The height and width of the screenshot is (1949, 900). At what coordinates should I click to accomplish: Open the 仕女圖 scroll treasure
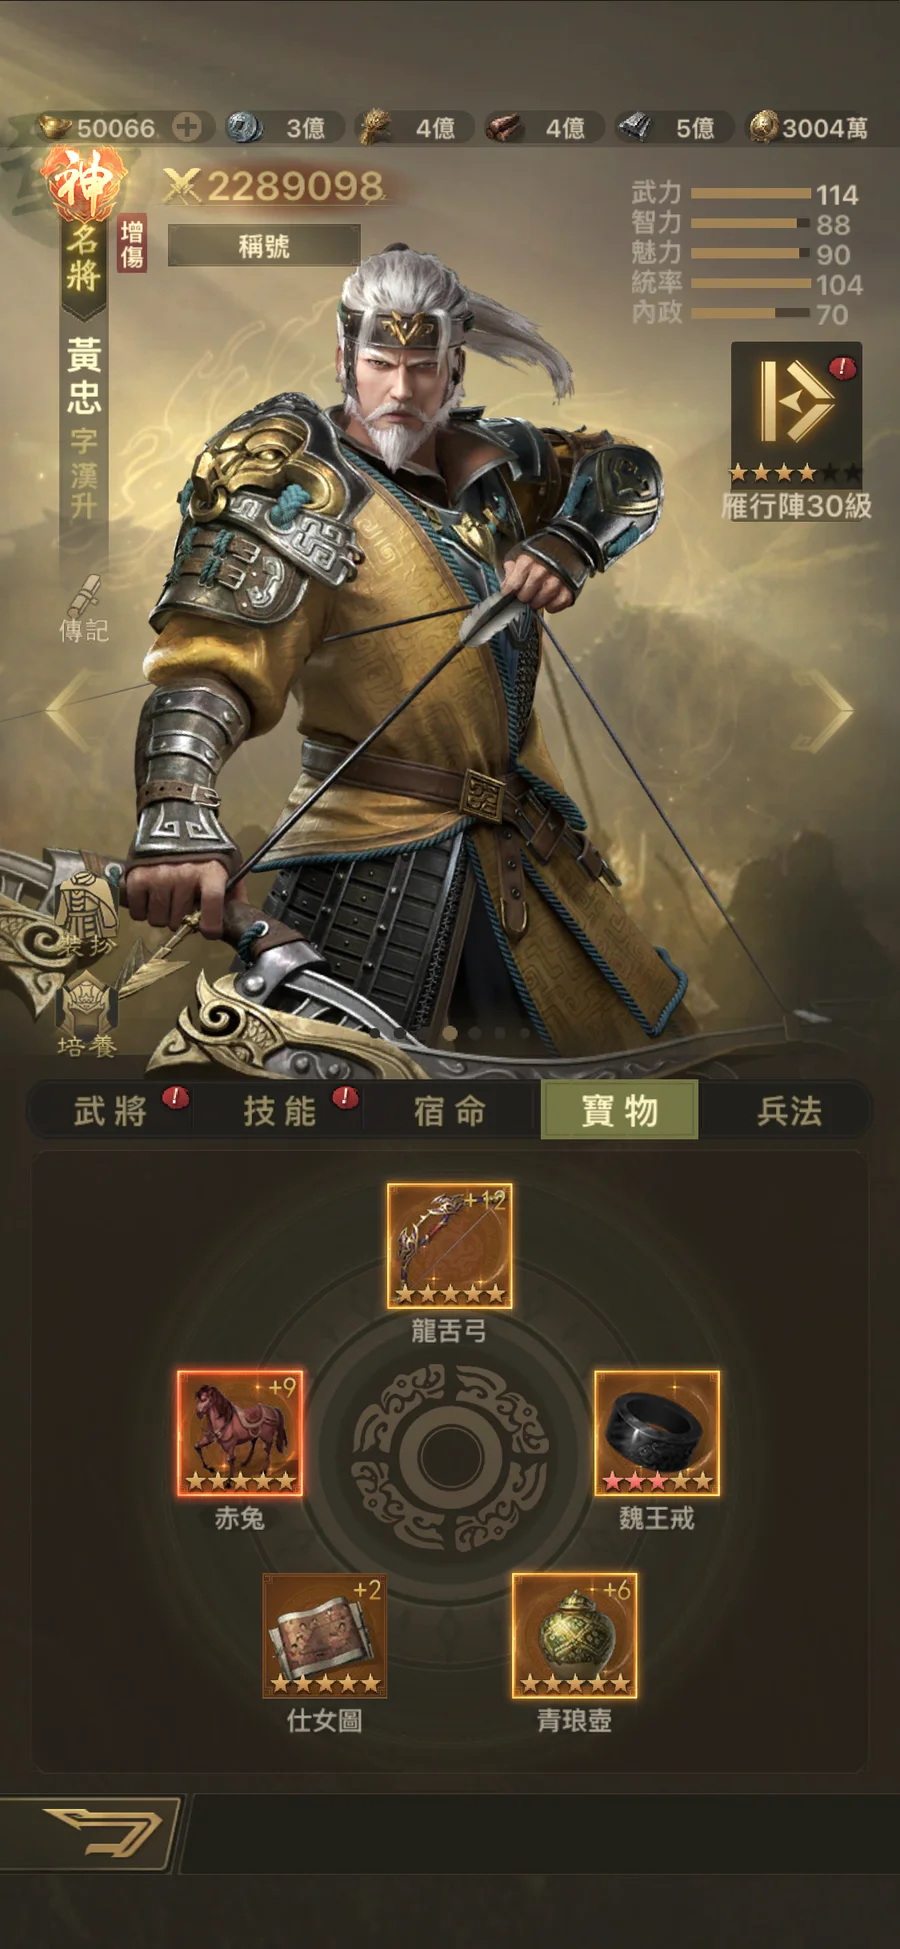pyautogui.click(x=324, y=1635)
